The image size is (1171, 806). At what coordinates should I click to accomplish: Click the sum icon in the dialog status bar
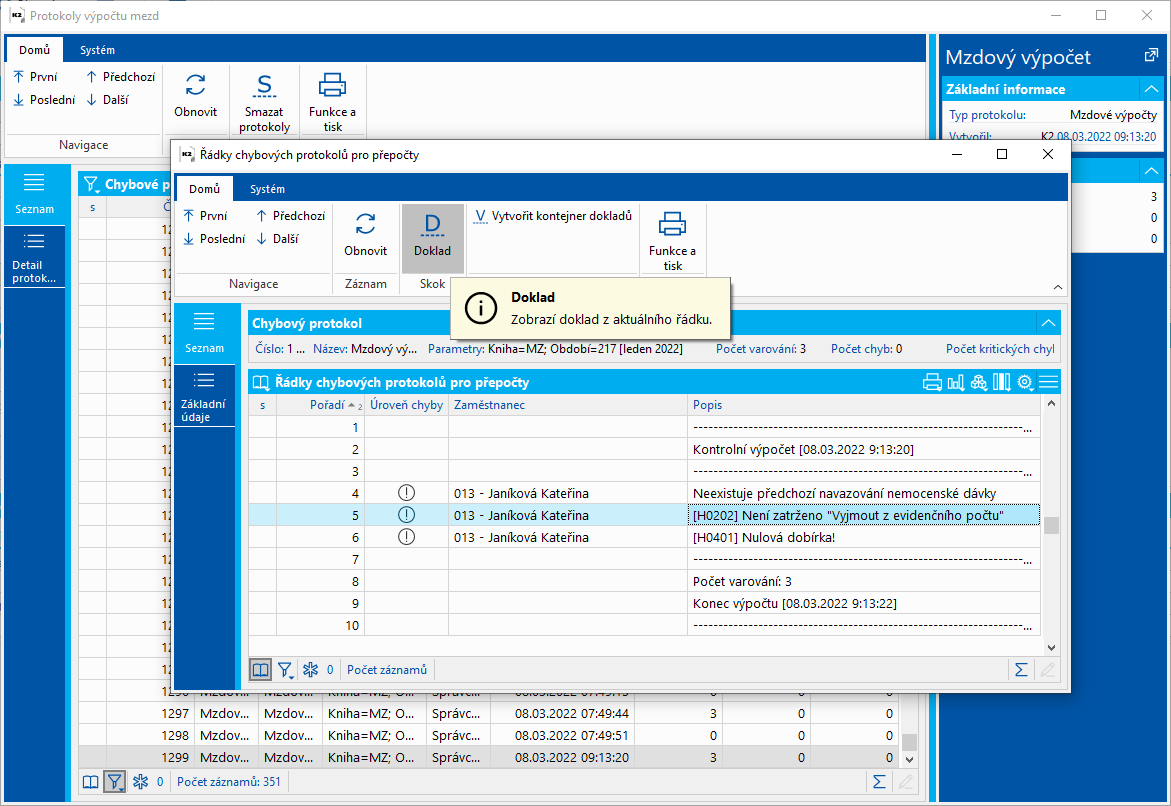tap(1021, 670)
